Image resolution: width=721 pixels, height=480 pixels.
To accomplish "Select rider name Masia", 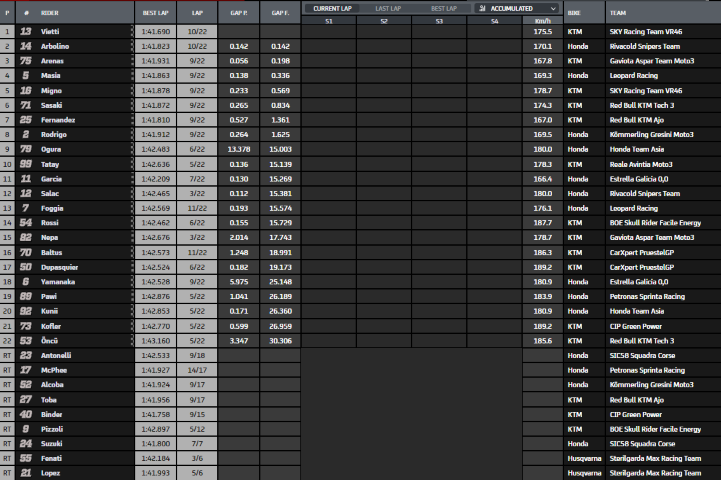I will tap(49, 75).
